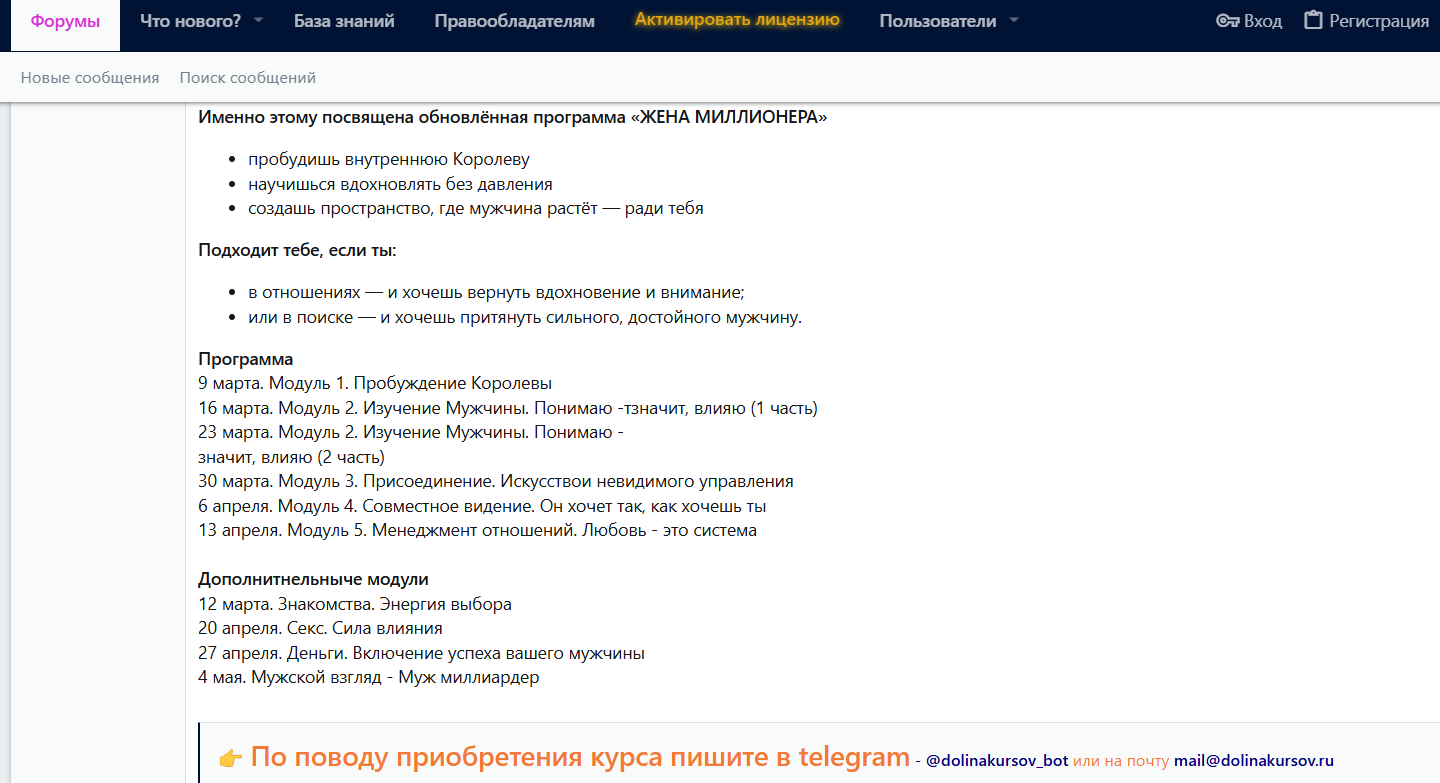Click «Поиск сообщений»
This screenshot has height=783, width=1440.
coord(247,76)
